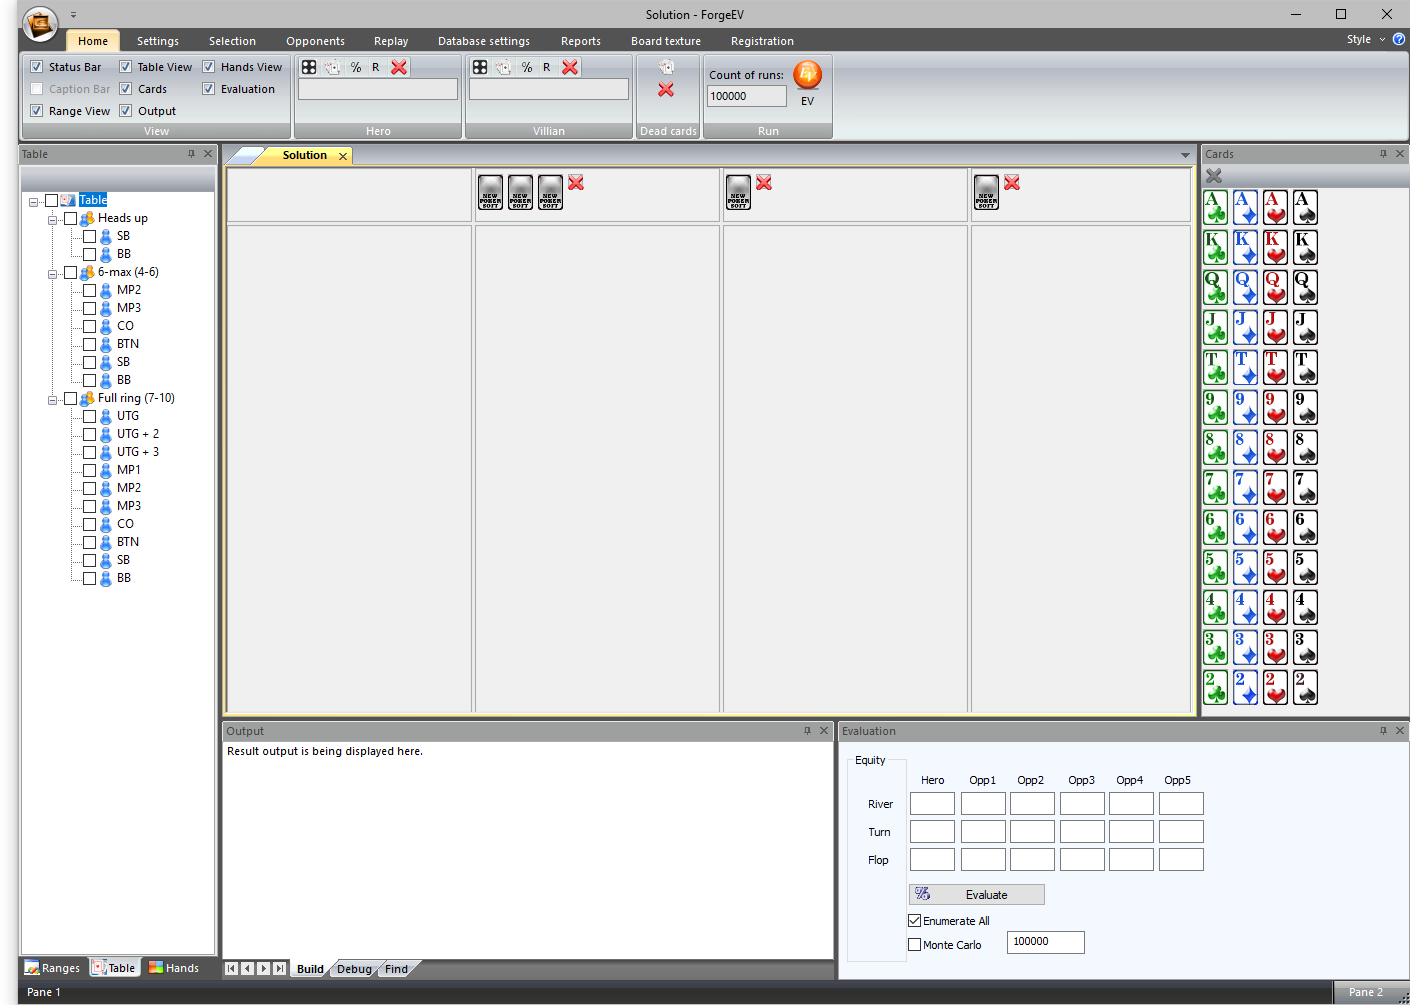Click the Count of runs input field
The width and height of the screenshot is (1410, 1005).
click(746, 97)
